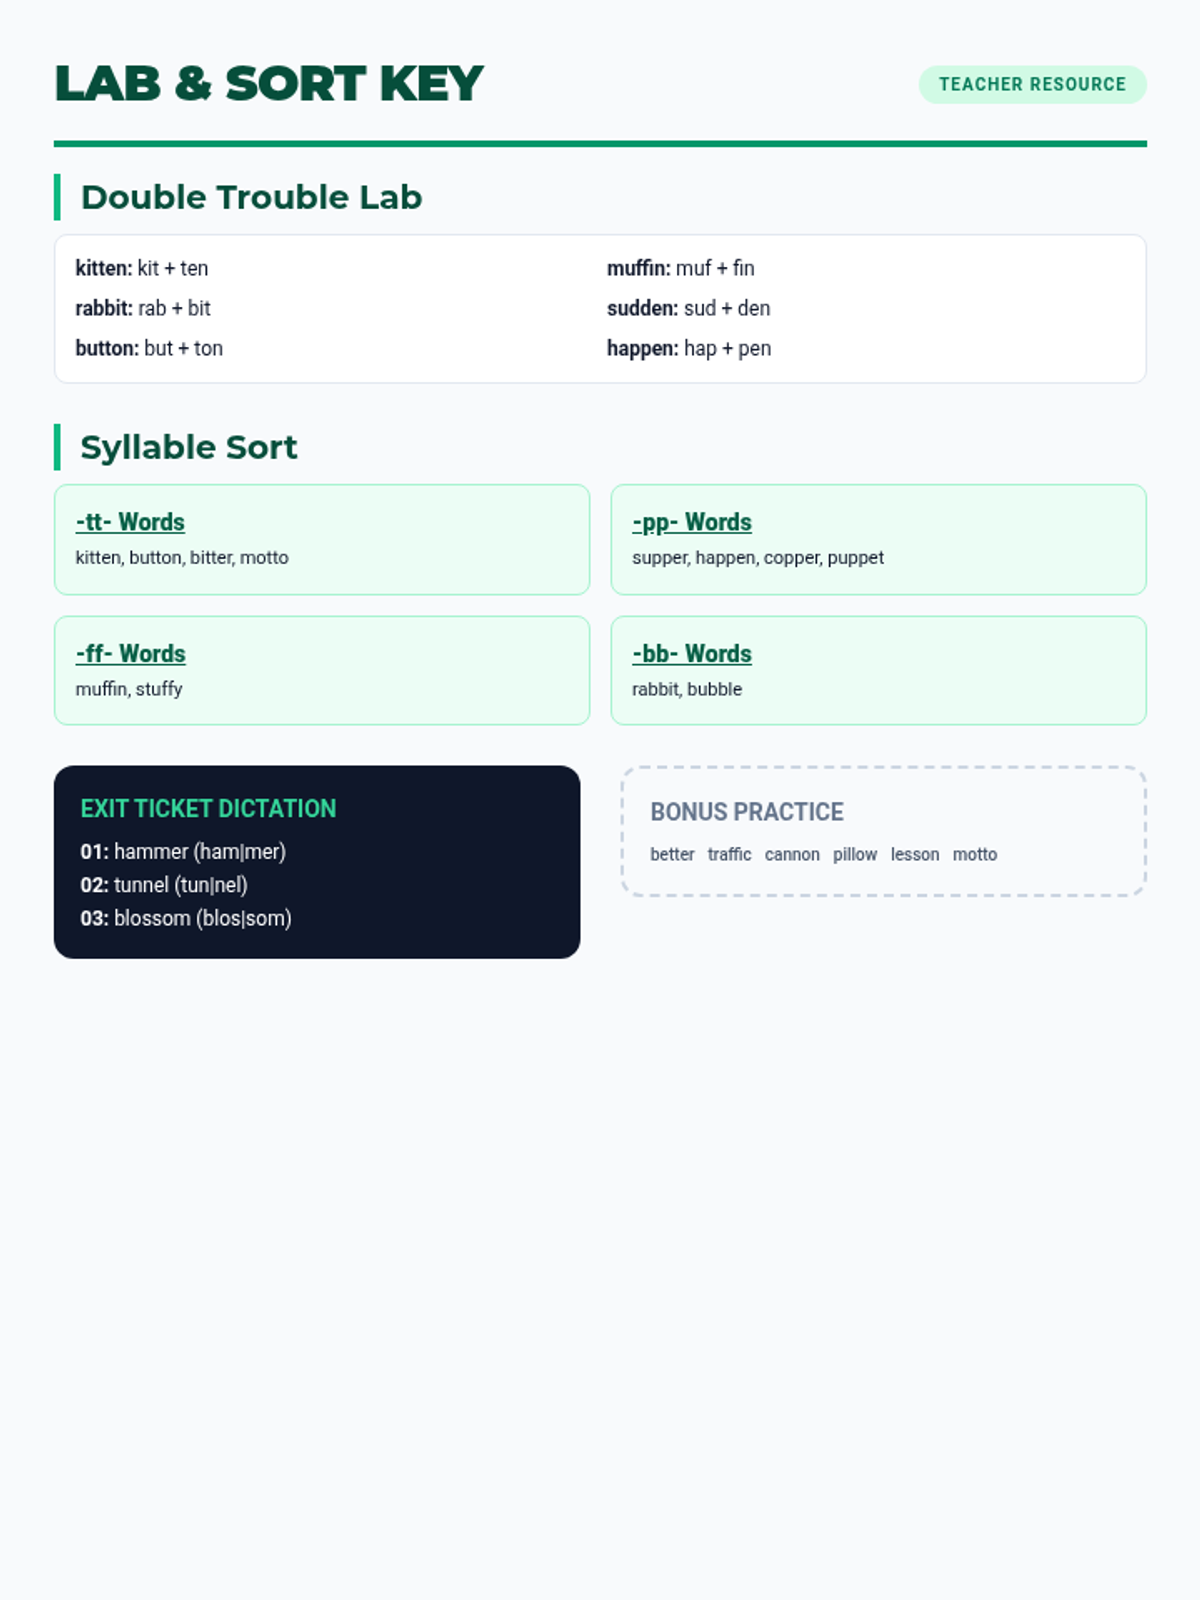Click the Exit Ticket Dictation heading
The height and width of the screenshot is (1600, 1200).
point(208,808)
